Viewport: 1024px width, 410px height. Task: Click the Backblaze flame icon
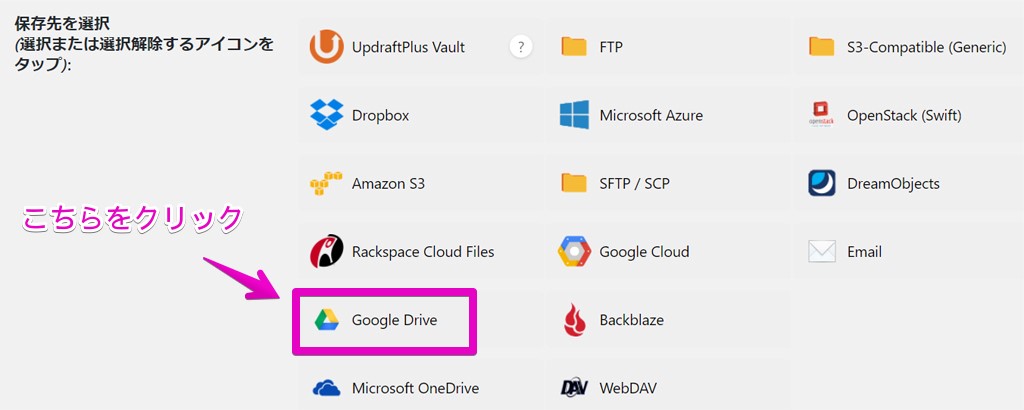(574, 320)
